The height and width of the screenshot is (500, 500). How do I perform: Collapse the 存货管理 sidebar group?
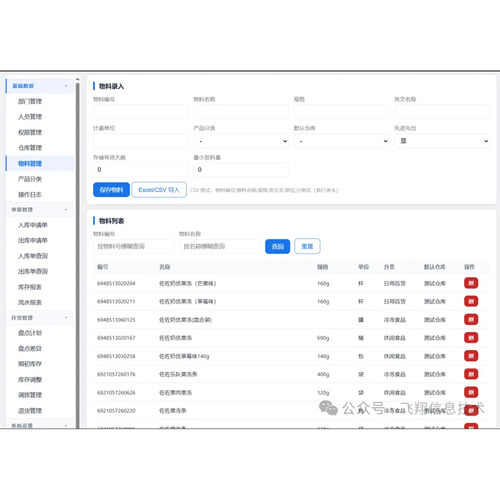tap(40, 318)
